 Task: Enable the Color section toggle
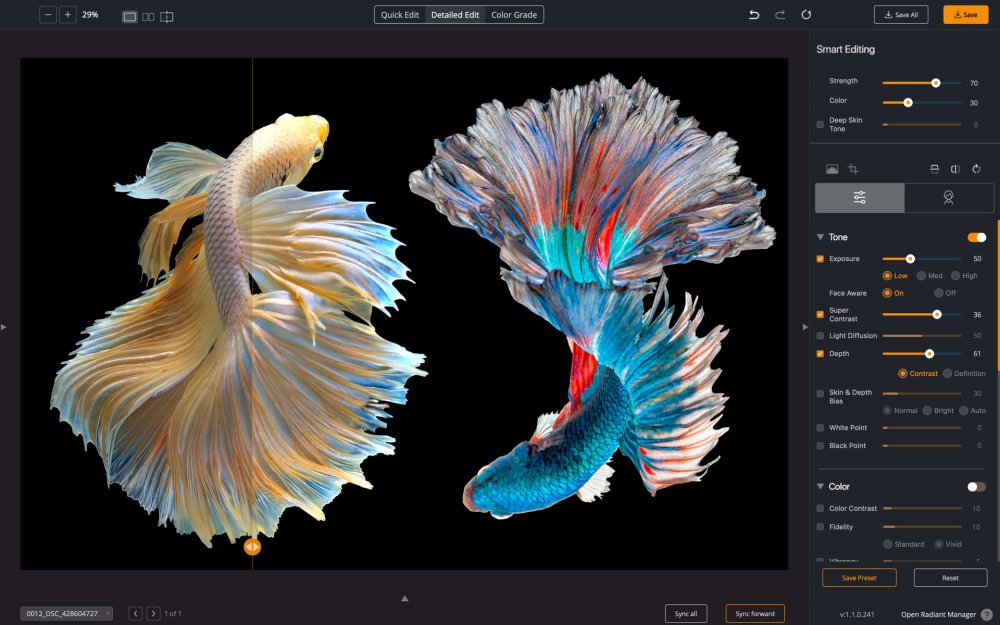[976, 487]
